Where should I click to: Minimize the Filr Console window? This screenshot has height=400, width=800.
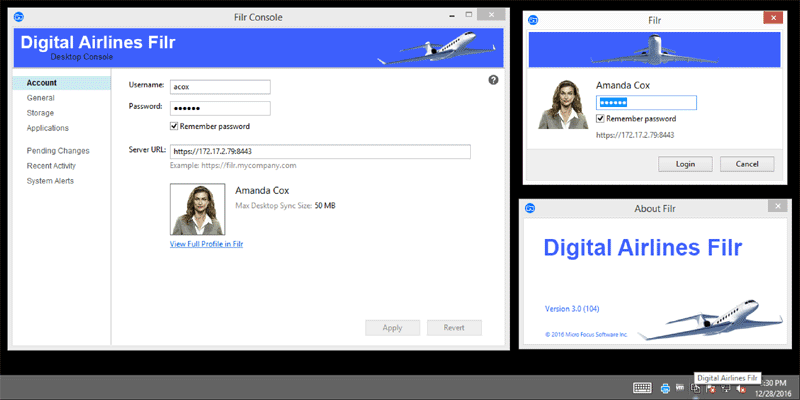click(x=453, y=14)
